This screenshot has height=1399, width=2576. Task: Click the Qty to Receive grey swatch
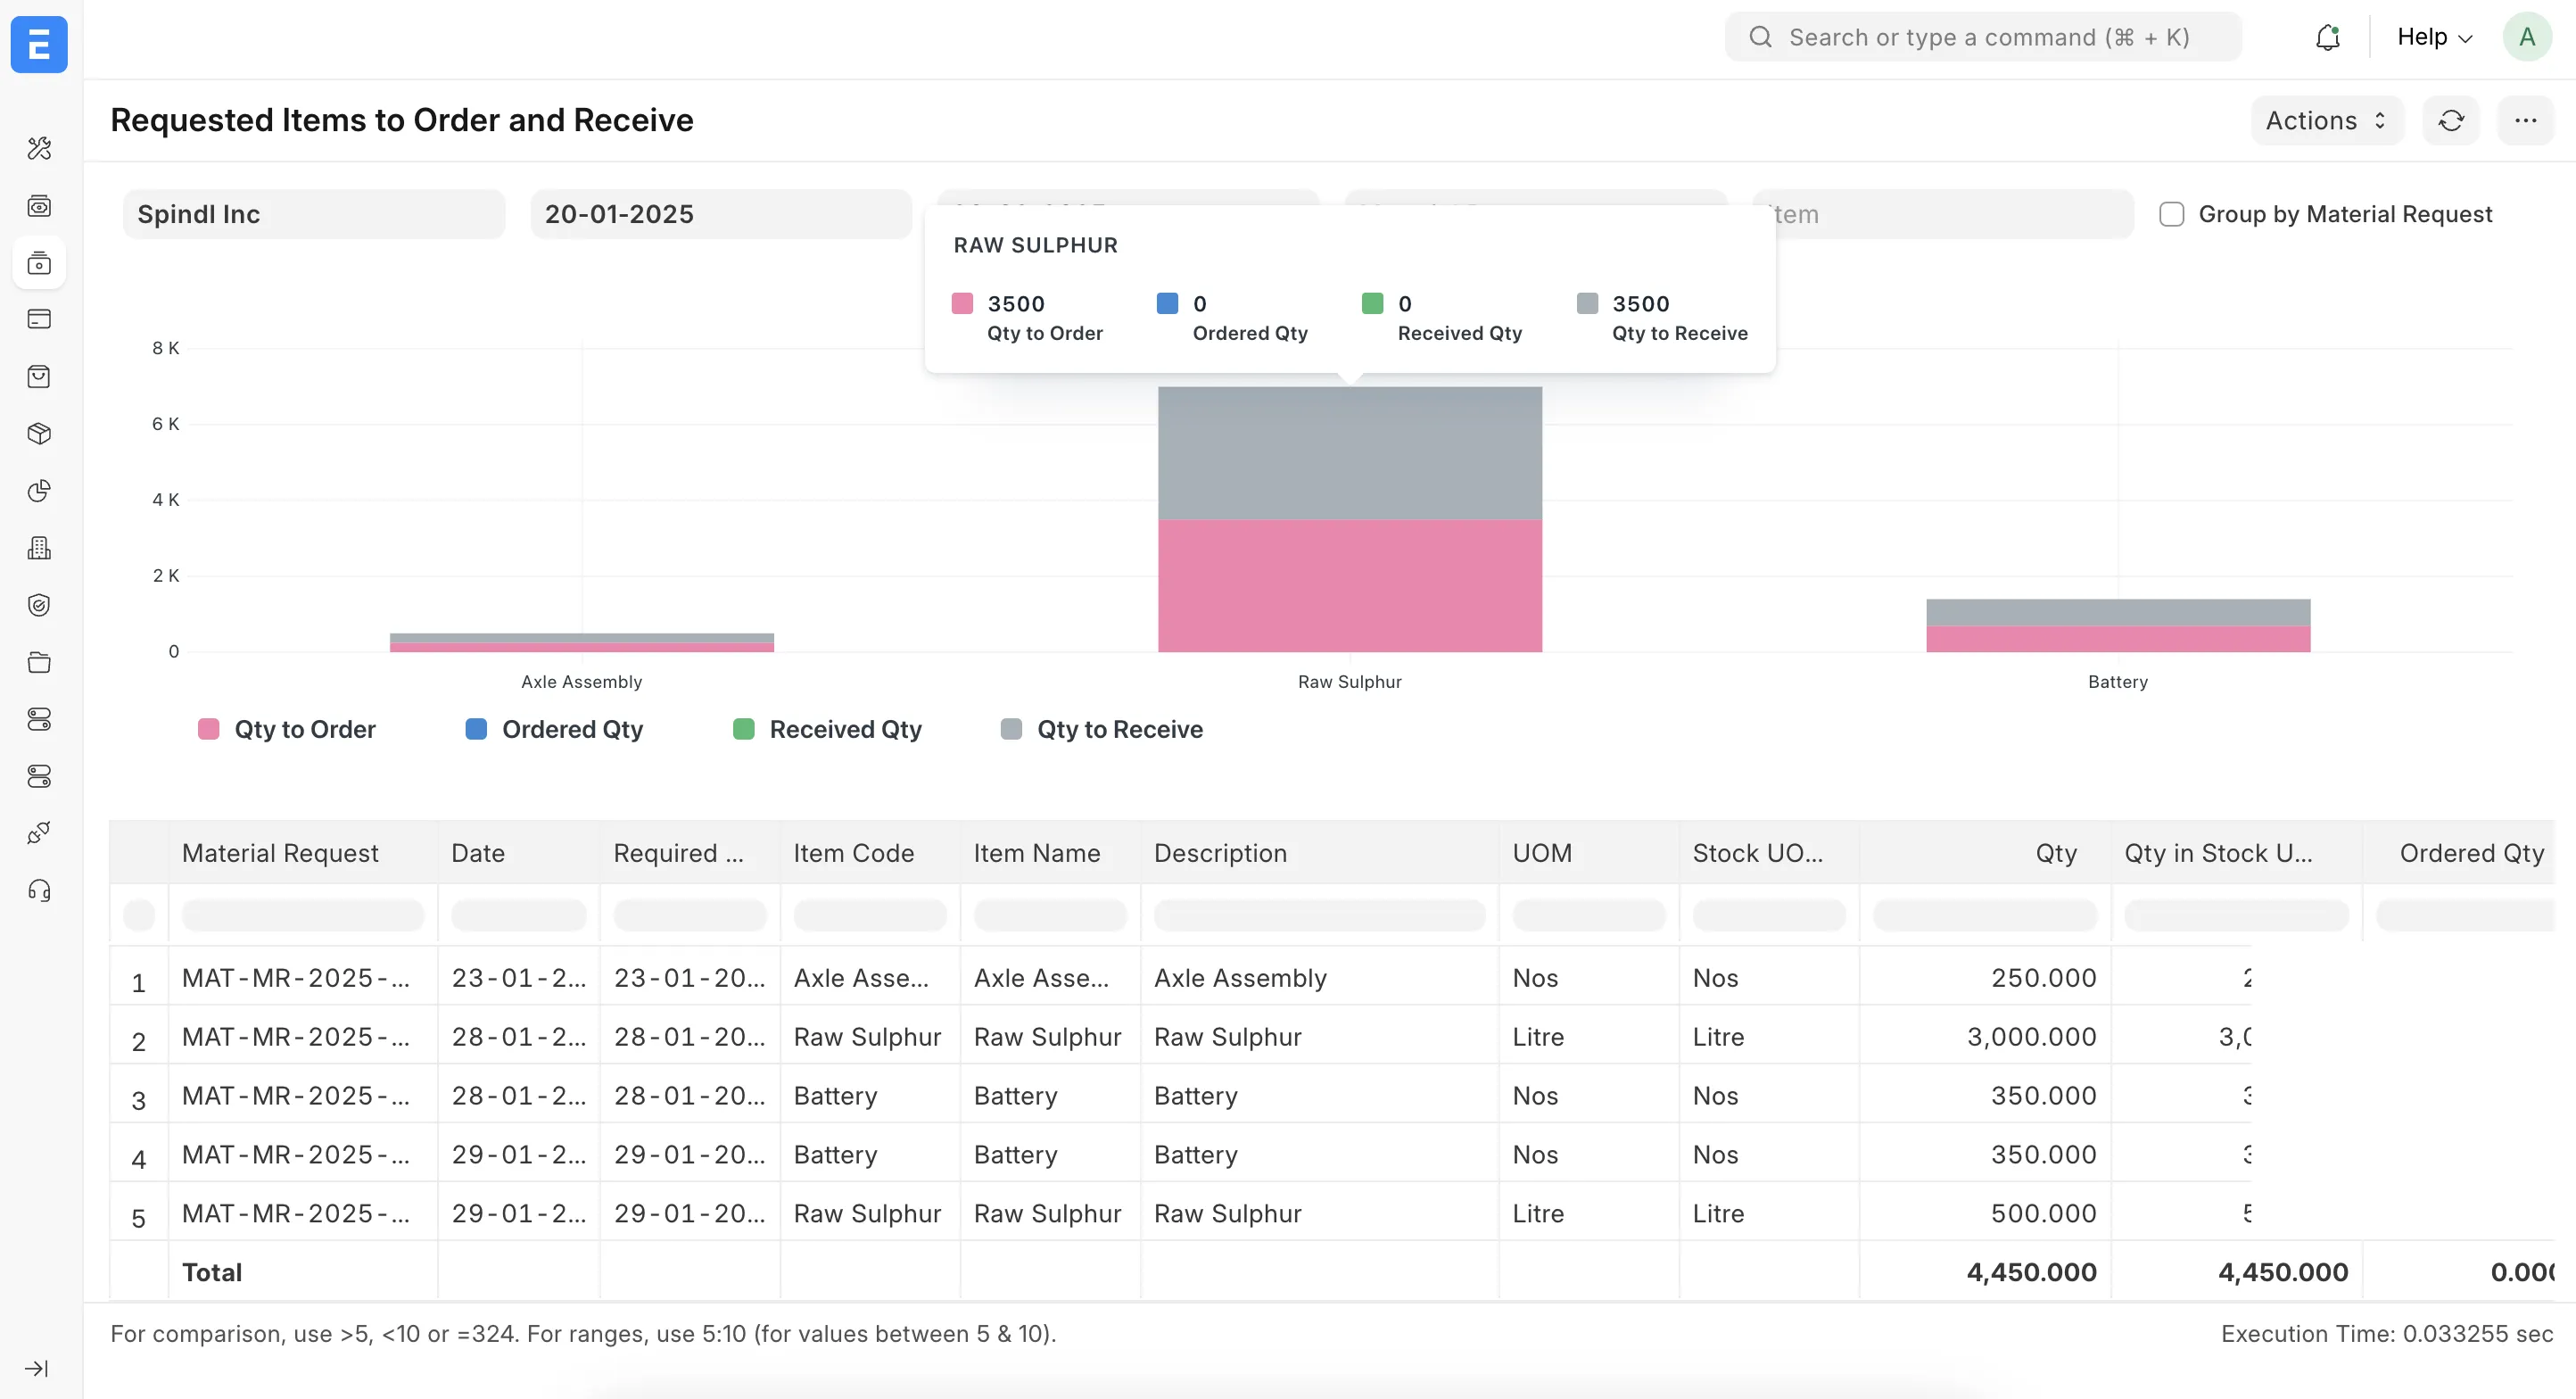1011,729
